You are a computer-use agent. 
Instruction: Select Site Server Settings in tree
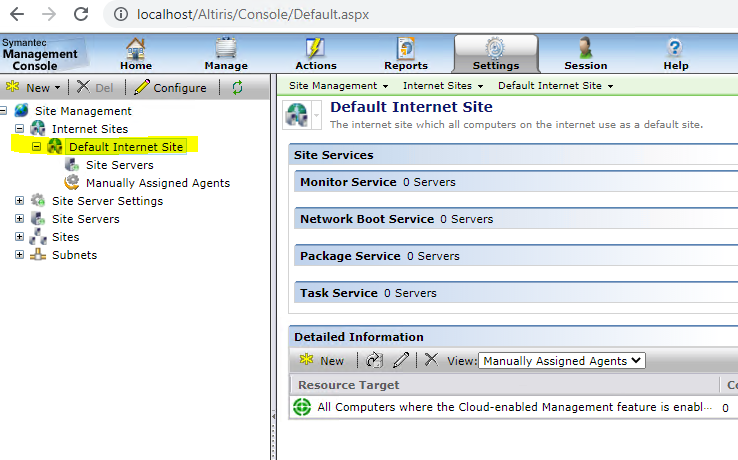[107, 201]
